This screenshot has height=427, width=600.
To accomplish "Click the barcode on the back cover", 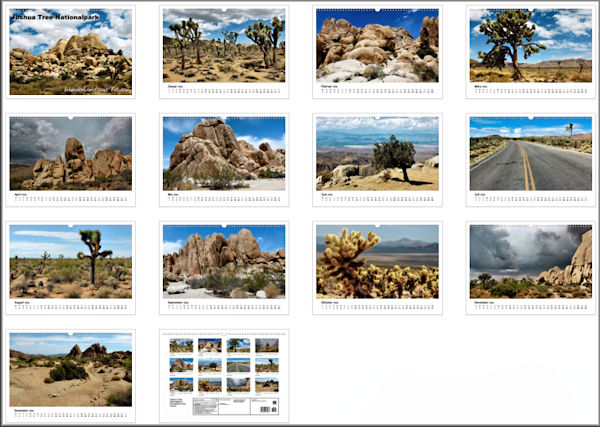I will point(267,408).
